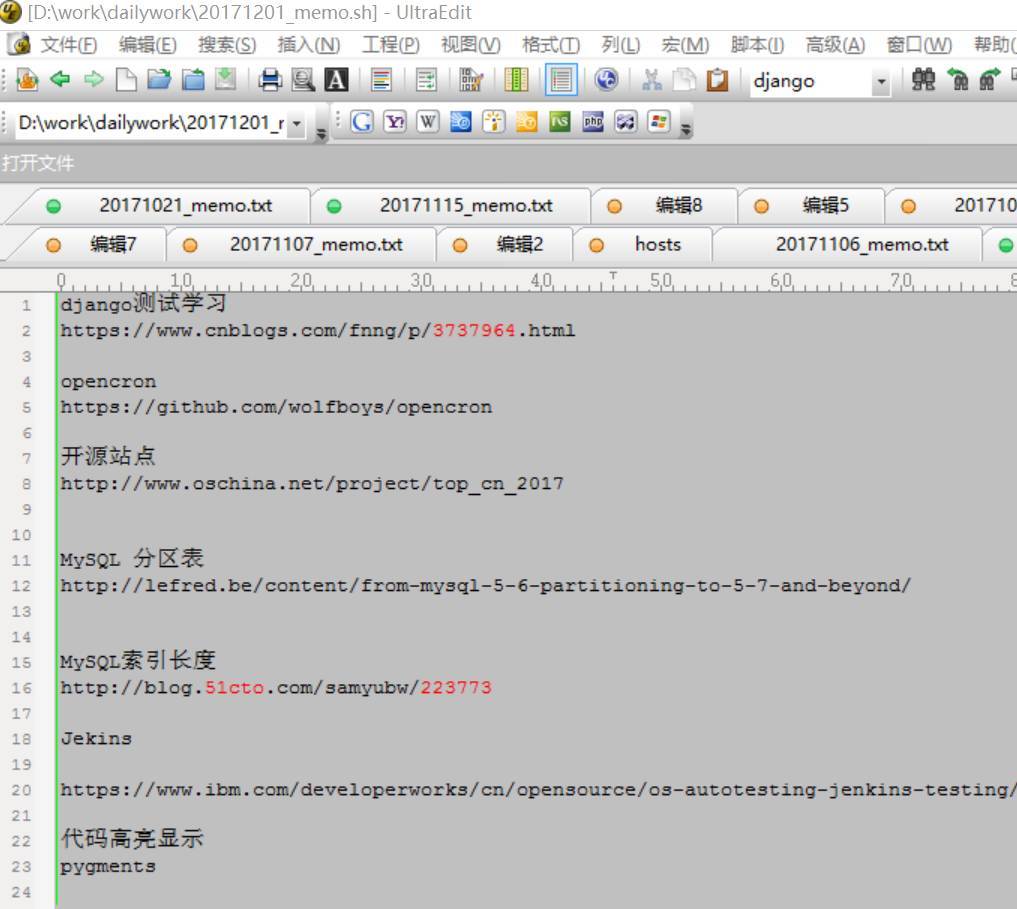Image resolution: width=1017 pixels, height=909 pixels.
Task: Open the 文件(F) menu
Action: (69, 45)
